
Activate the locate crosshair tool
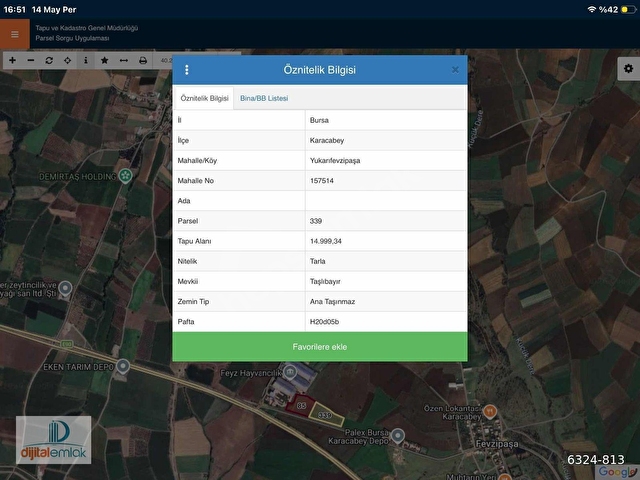coord(67,60)
